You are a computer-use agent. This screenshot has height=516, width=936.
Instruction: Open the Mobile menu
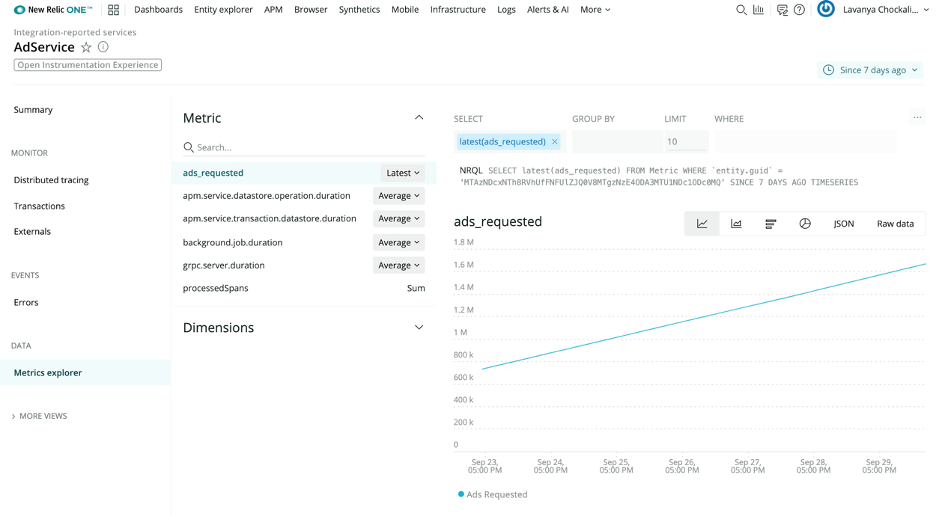click(x=405, y=10)
